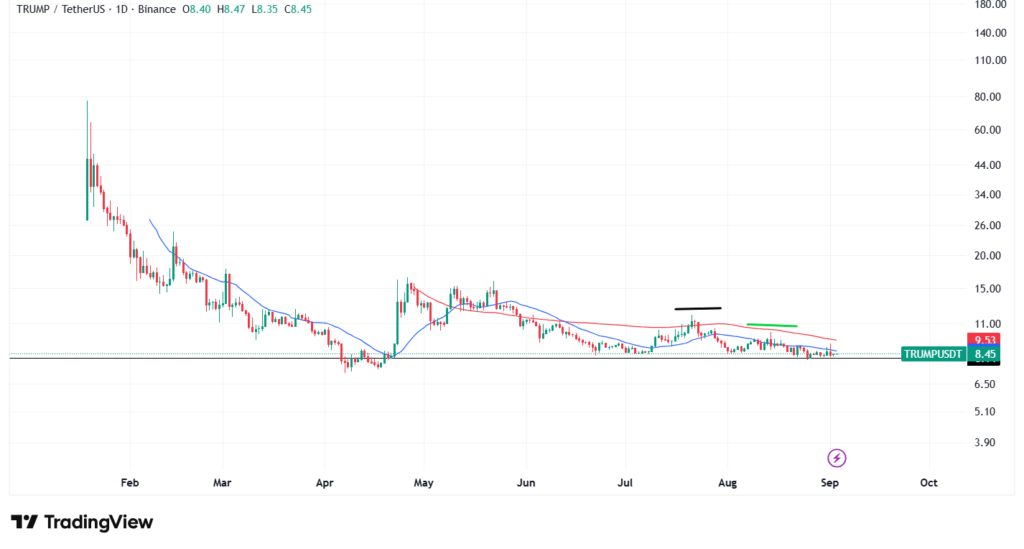Viewport: 1024px width, 549px height.
Task: Click the short green horizontal line drawing
Action: (x=772, y=325)
